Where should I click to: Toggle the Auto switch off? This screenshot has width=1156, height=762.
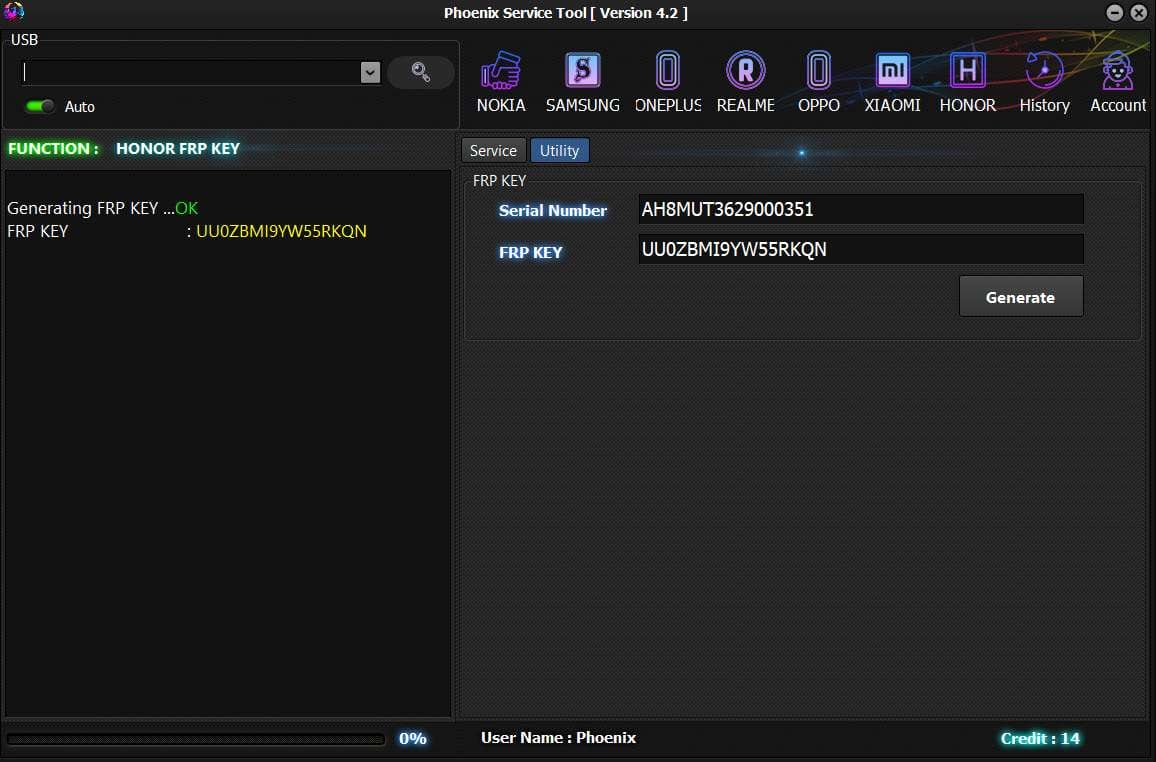[38, 106]
